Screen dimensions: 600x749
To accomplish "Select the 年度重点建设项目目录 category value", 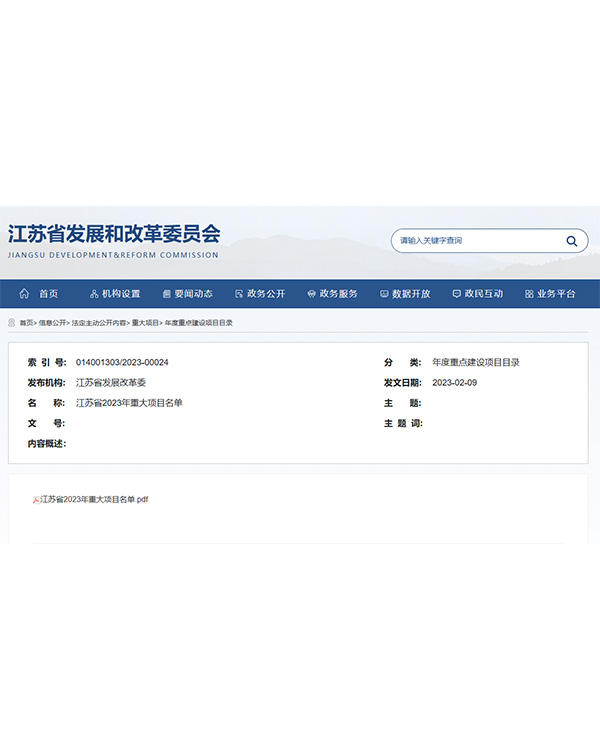I will click(x=476, y=363).
